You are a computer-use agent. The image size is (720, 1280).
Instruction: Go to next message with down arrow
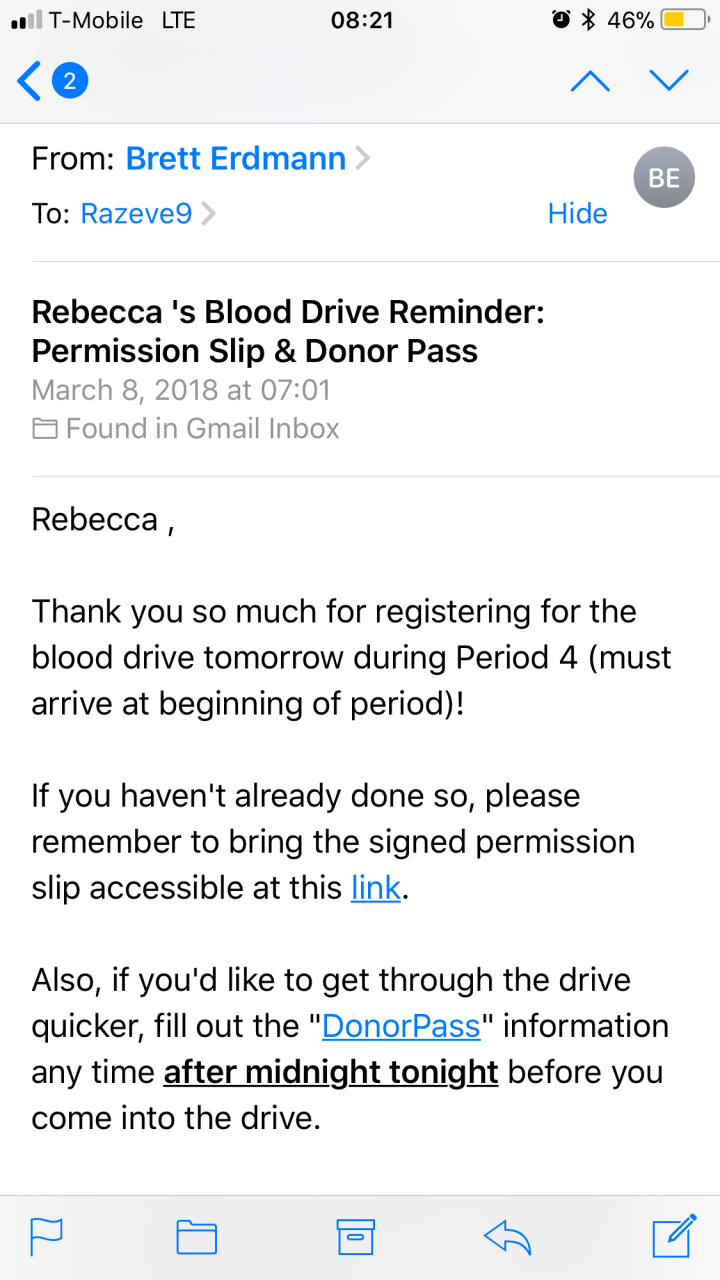click(x=669, y=81)
